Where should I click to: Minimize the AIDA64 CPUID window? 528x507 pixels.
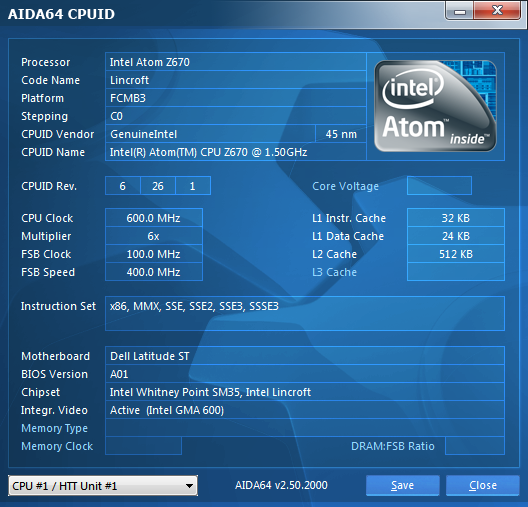(460, 11)
